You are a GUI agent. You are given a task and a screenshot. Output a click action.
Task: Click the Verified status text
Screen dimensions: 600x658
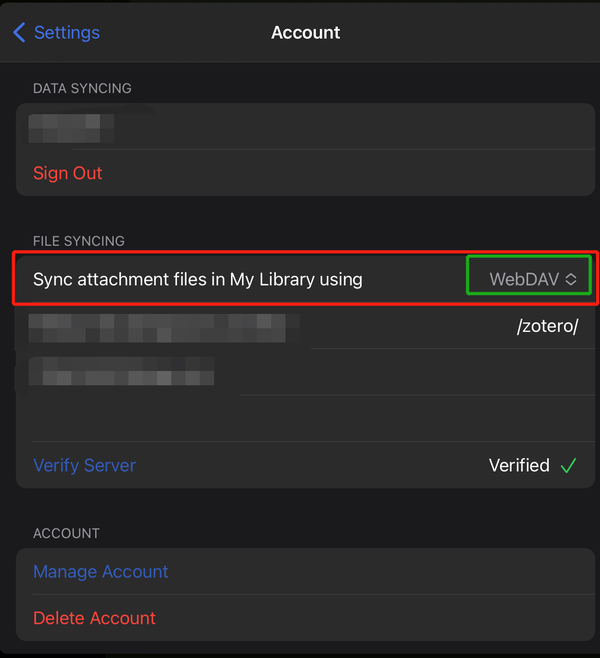click(519, 465)
